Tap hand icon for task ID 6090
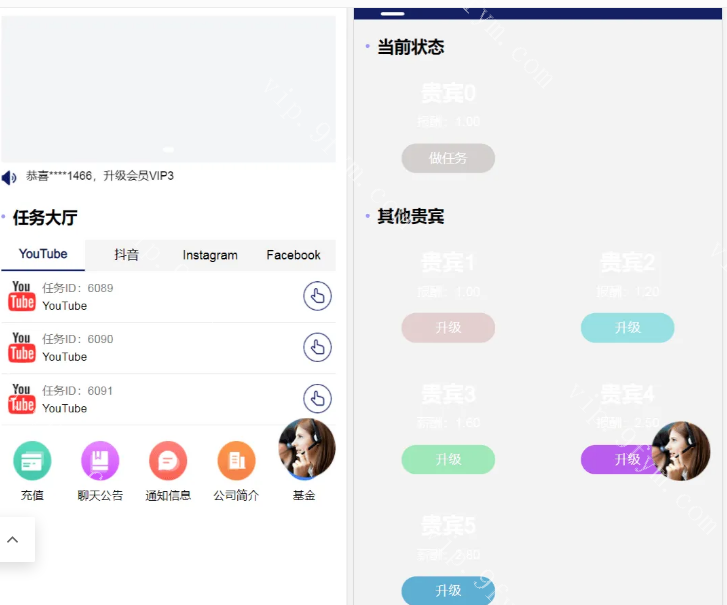 (x=317, y=347)
